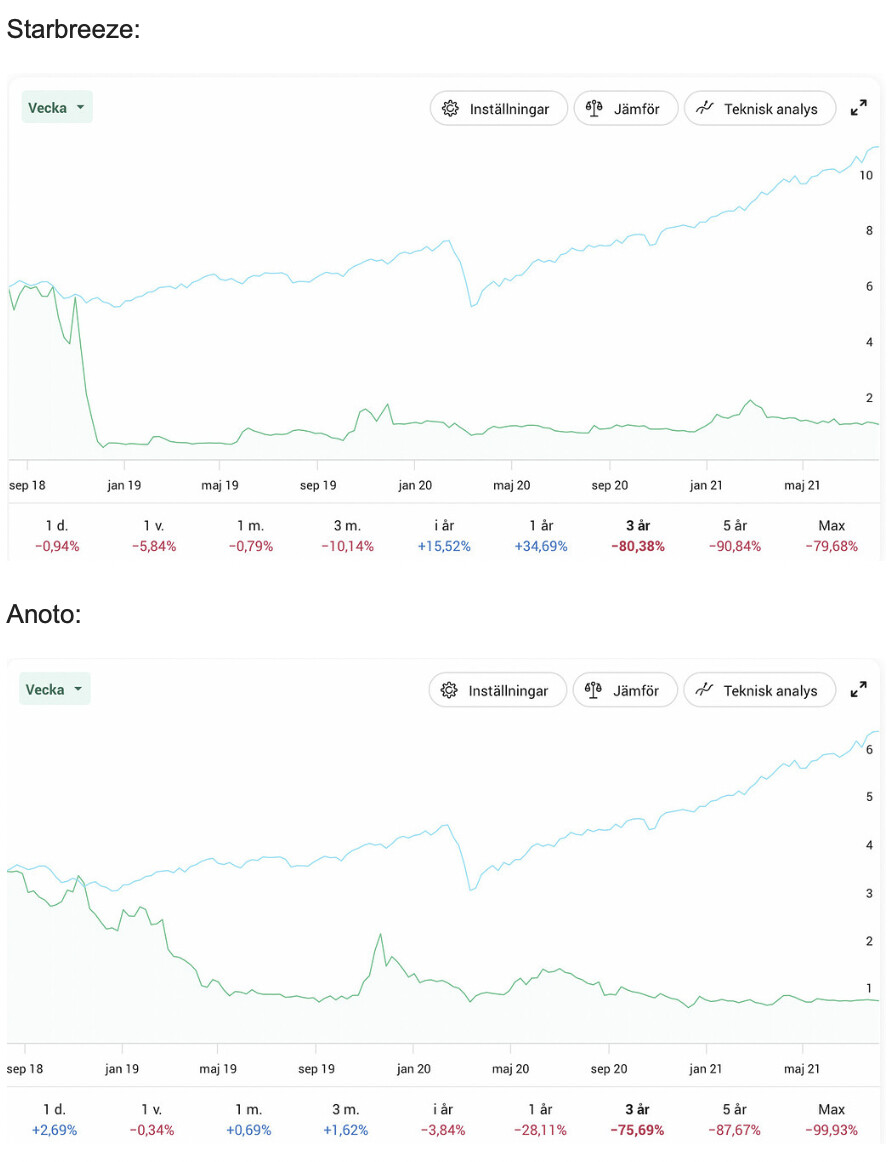Click the scales icon in the Starbreeze Jämför button
The height and width of the screenshot is (1162, 896).
(x=594, y=109)
